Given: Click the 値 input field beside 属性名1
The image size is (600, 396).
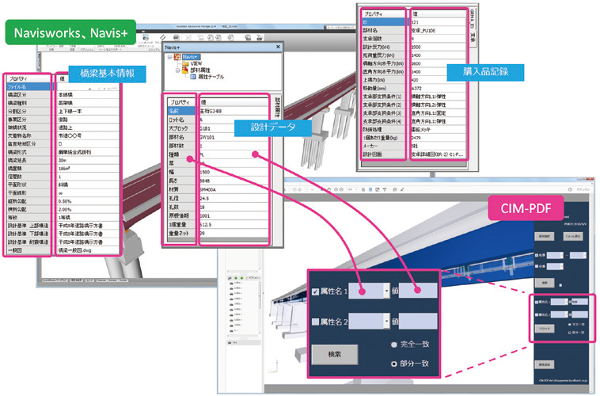Looking at the screenshot, I should click(x=418, y=291).
